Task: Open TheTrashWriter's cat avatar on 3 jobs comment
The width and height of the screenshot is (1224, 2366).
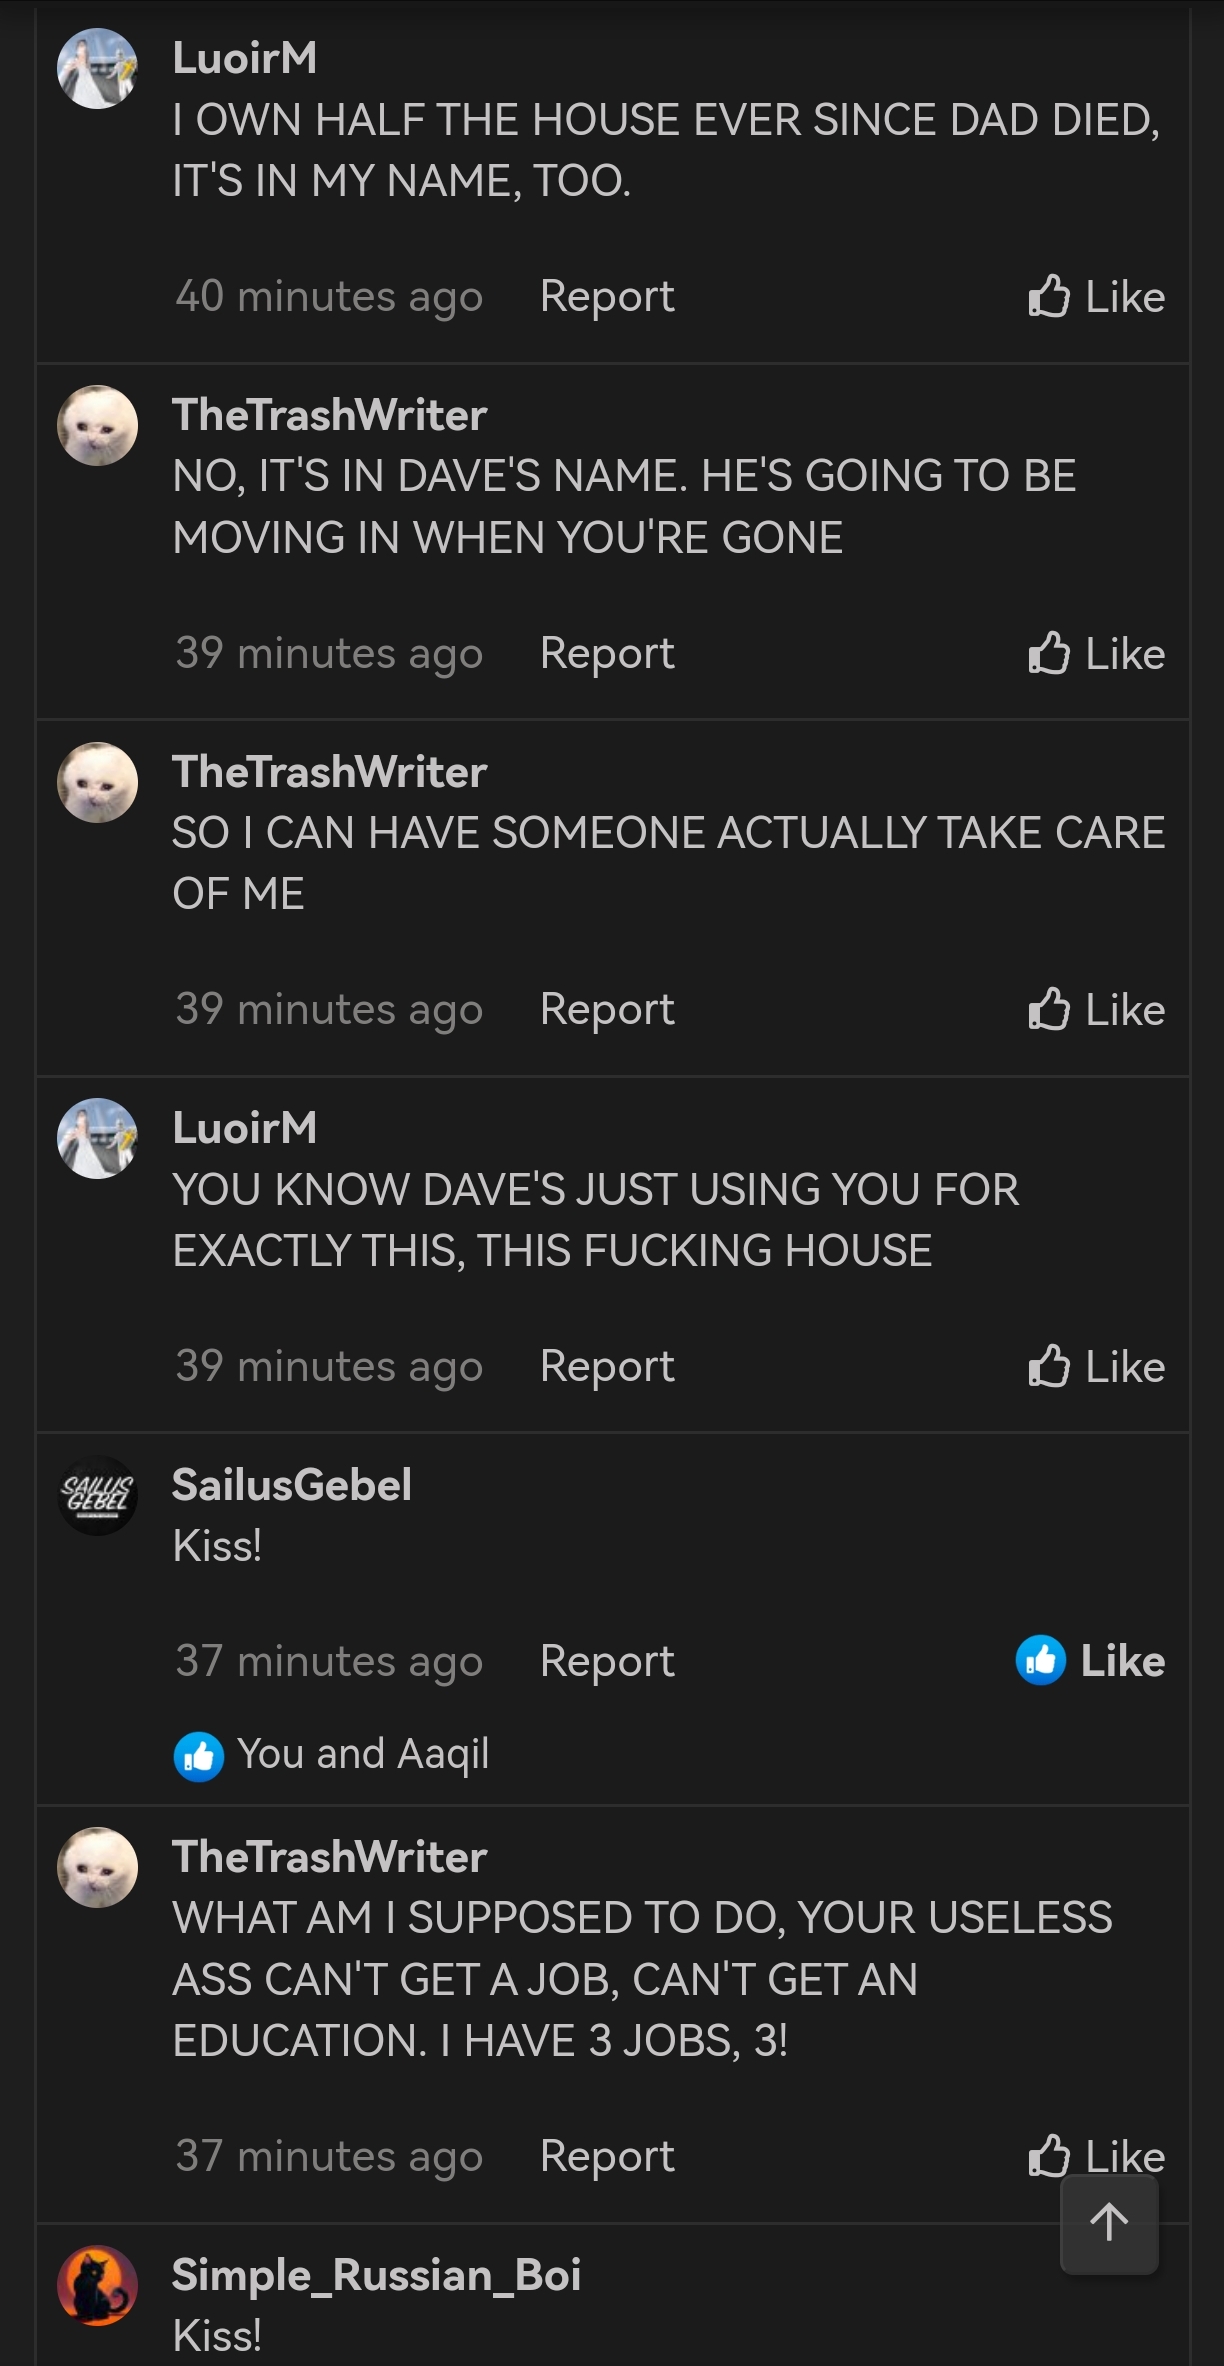Action: point(97,1867)
